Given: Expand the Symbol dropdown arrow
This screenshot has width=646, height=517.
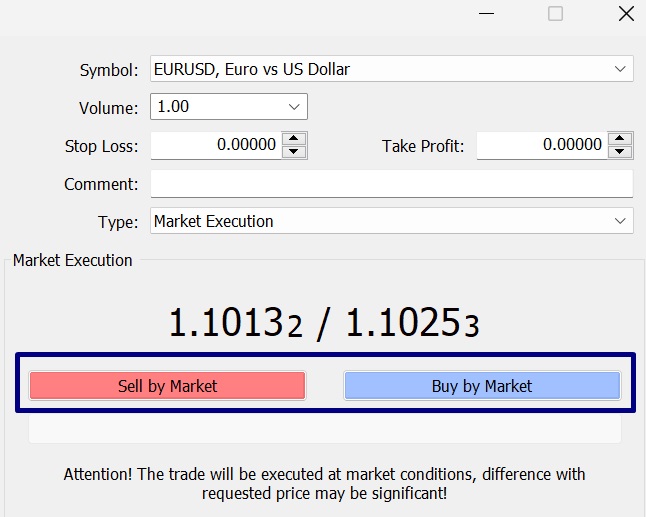Looking at the screenshot, I should (x=619, y=69).
